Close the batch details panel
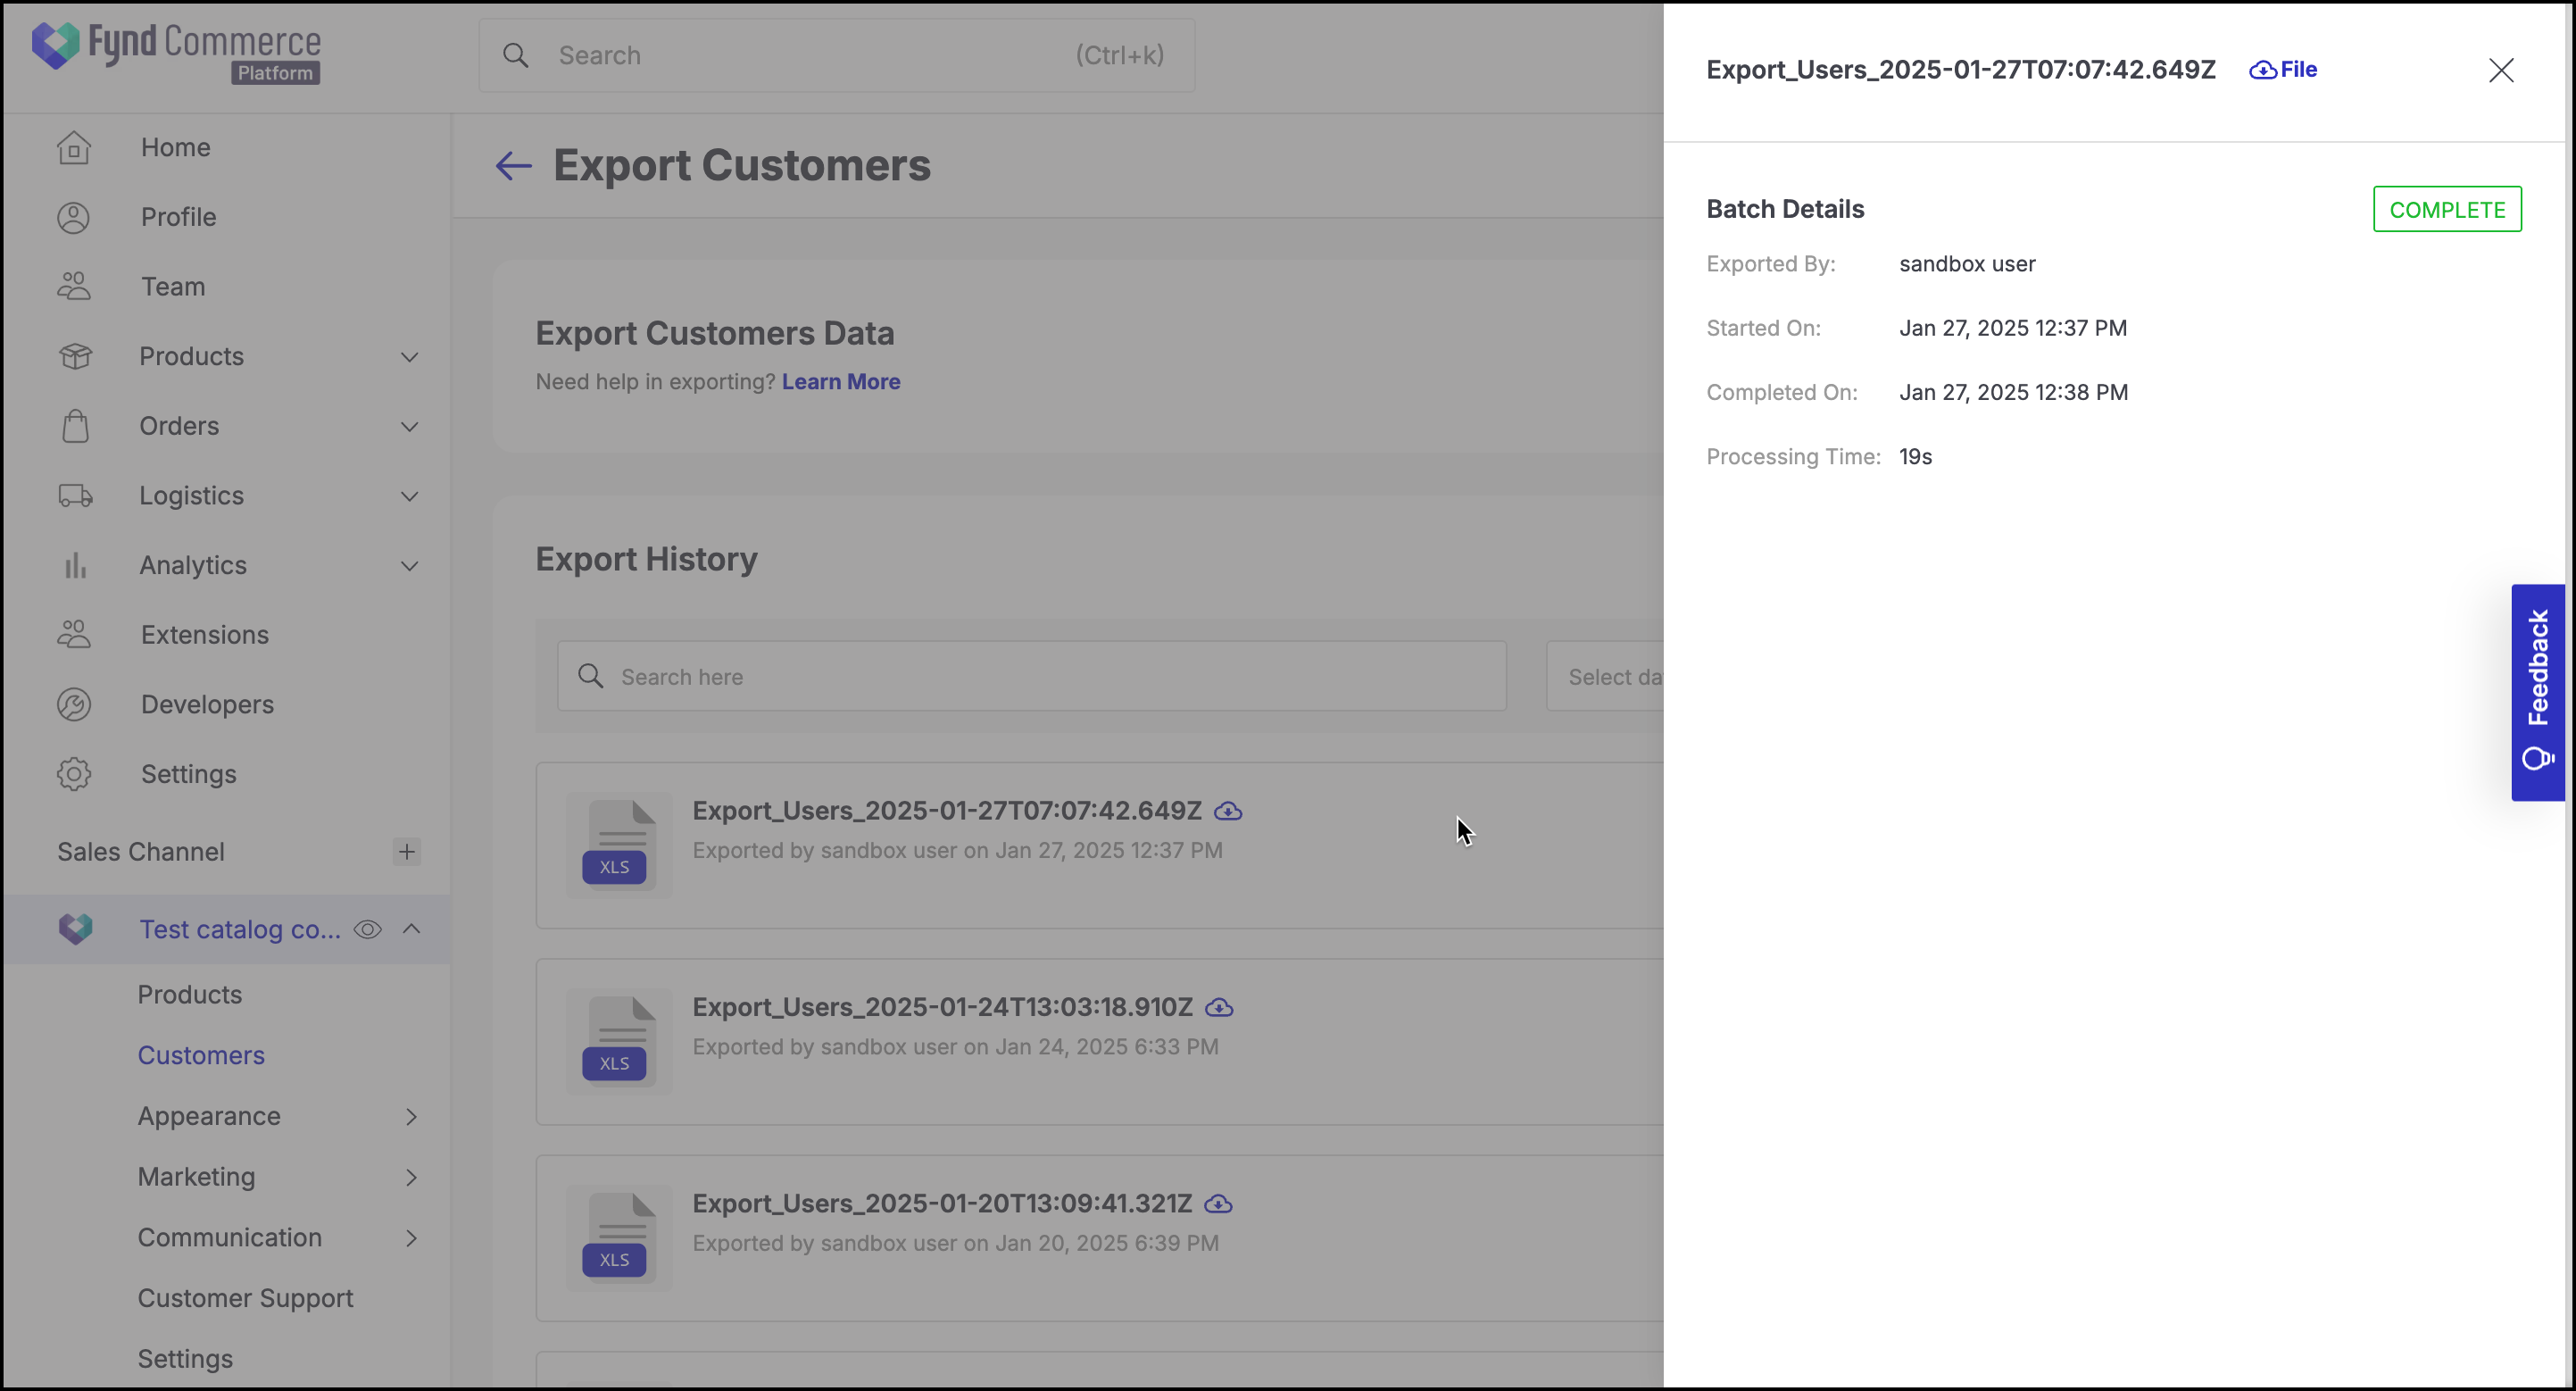Screen dimensions: 2576x1391 2501,70
